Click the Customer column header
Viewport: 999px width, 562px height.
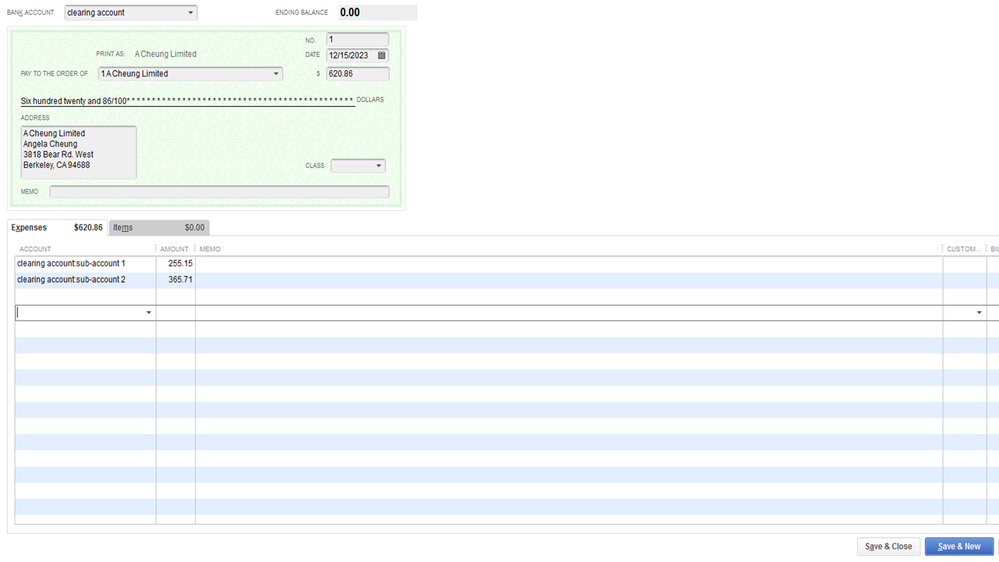tap(963, 249)
